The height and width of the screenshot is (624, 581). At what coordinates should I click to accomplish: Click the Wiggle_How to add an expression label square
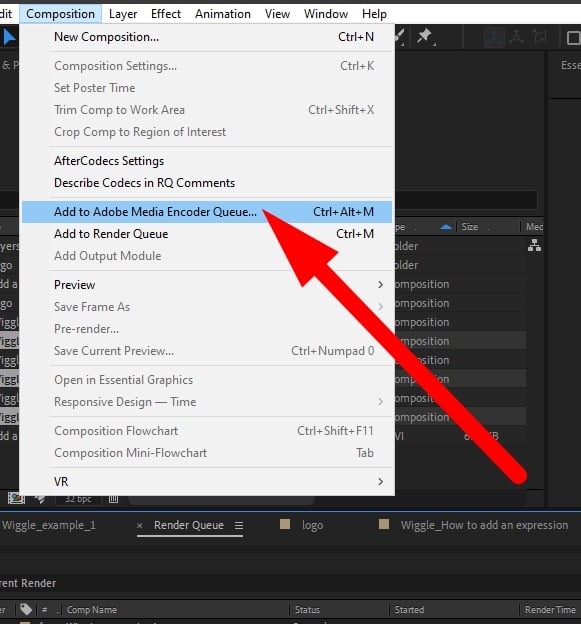(384, 524)
